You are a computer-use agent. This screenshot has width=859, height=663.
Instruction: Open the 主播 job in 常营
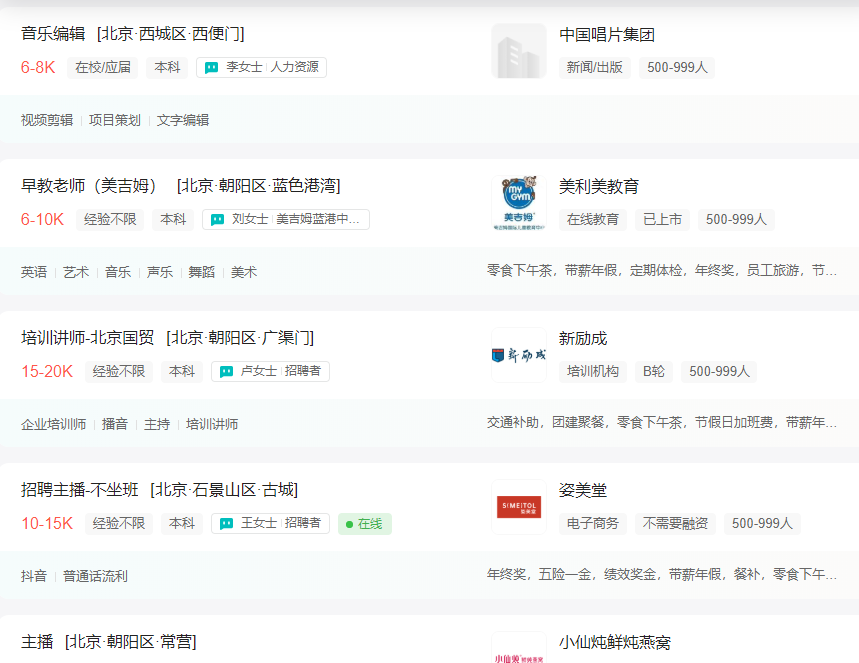tap(37, 642)
